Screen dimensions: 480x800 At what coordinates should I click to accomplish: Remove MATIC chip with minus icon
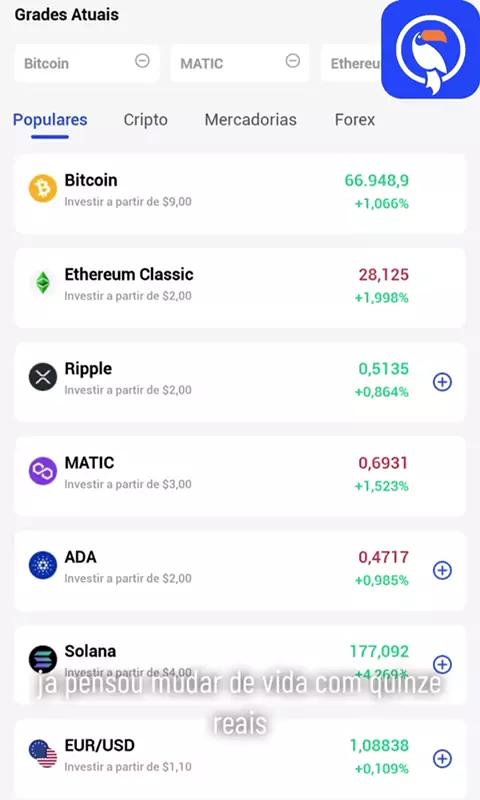[293, 61]
